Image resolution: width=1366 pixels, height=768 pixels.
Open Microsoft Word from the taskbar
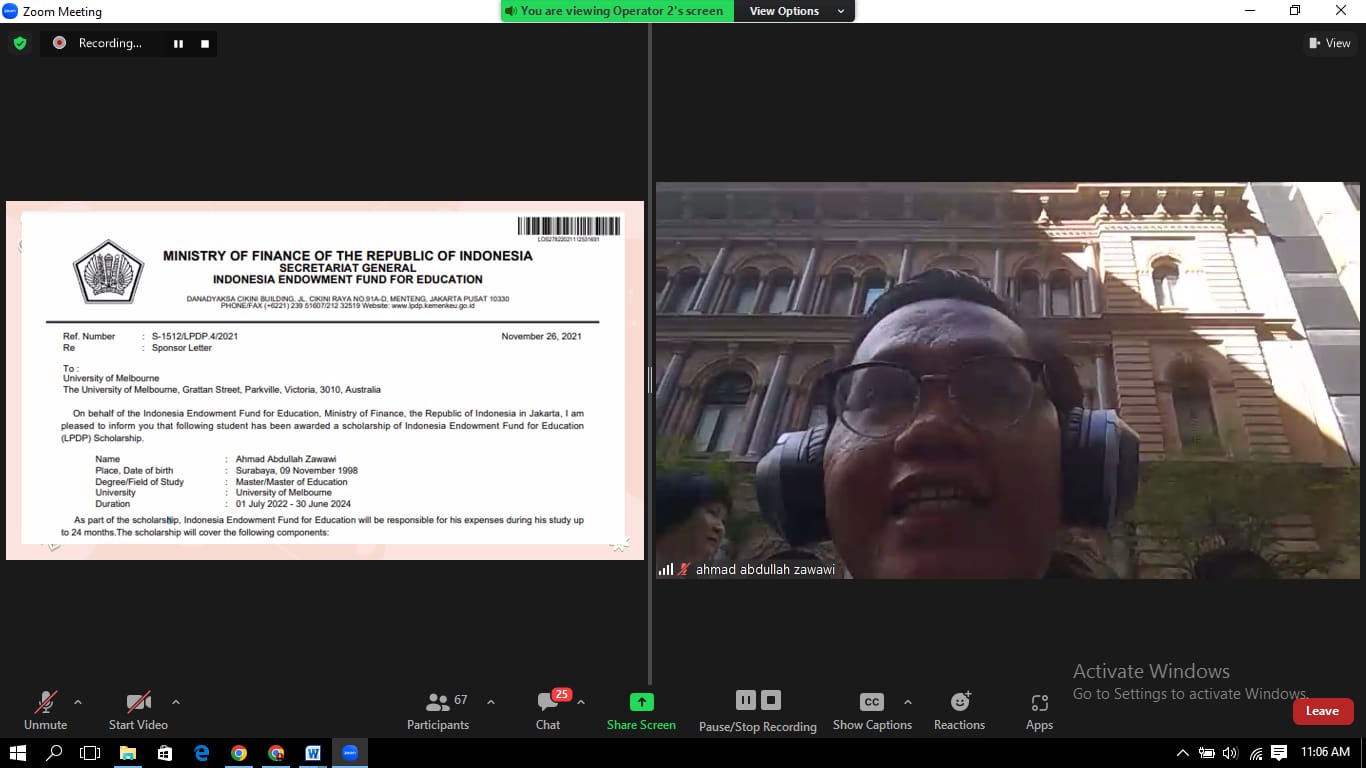(313, 753)
